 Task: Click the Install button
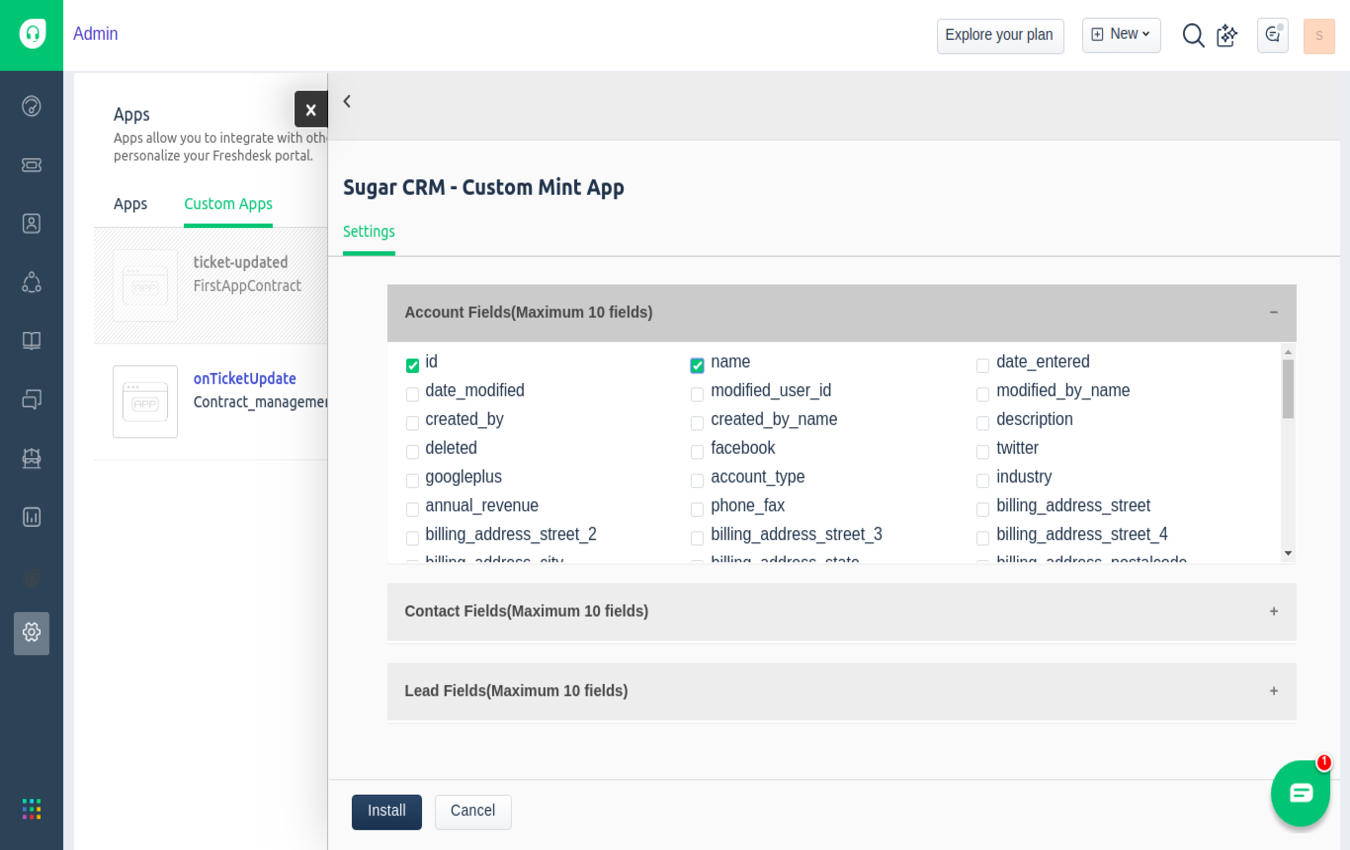(x=387, y=812)
